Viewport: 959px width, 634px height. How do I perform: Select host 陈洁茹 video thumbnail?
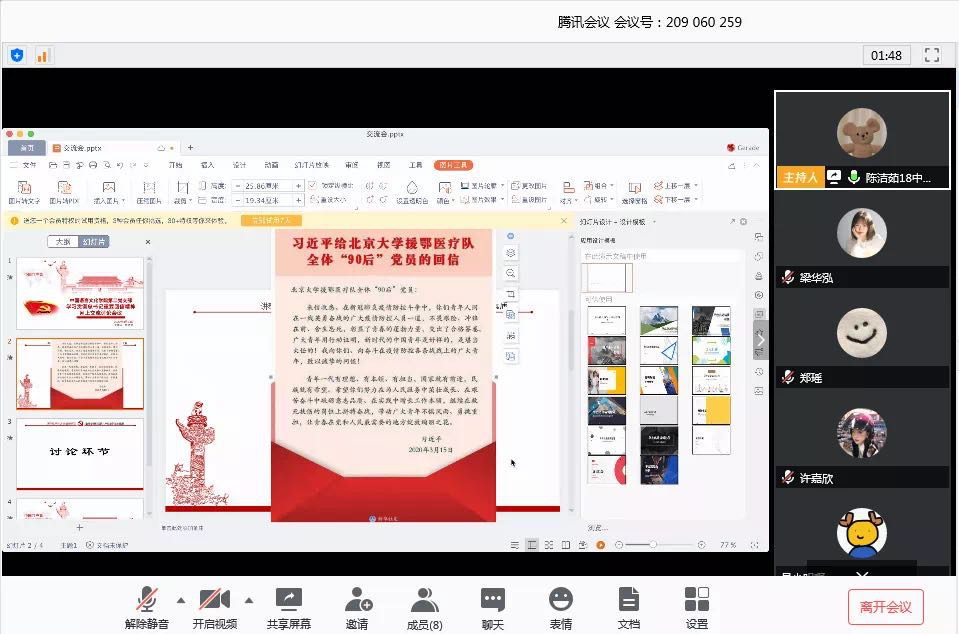point(862,139)
